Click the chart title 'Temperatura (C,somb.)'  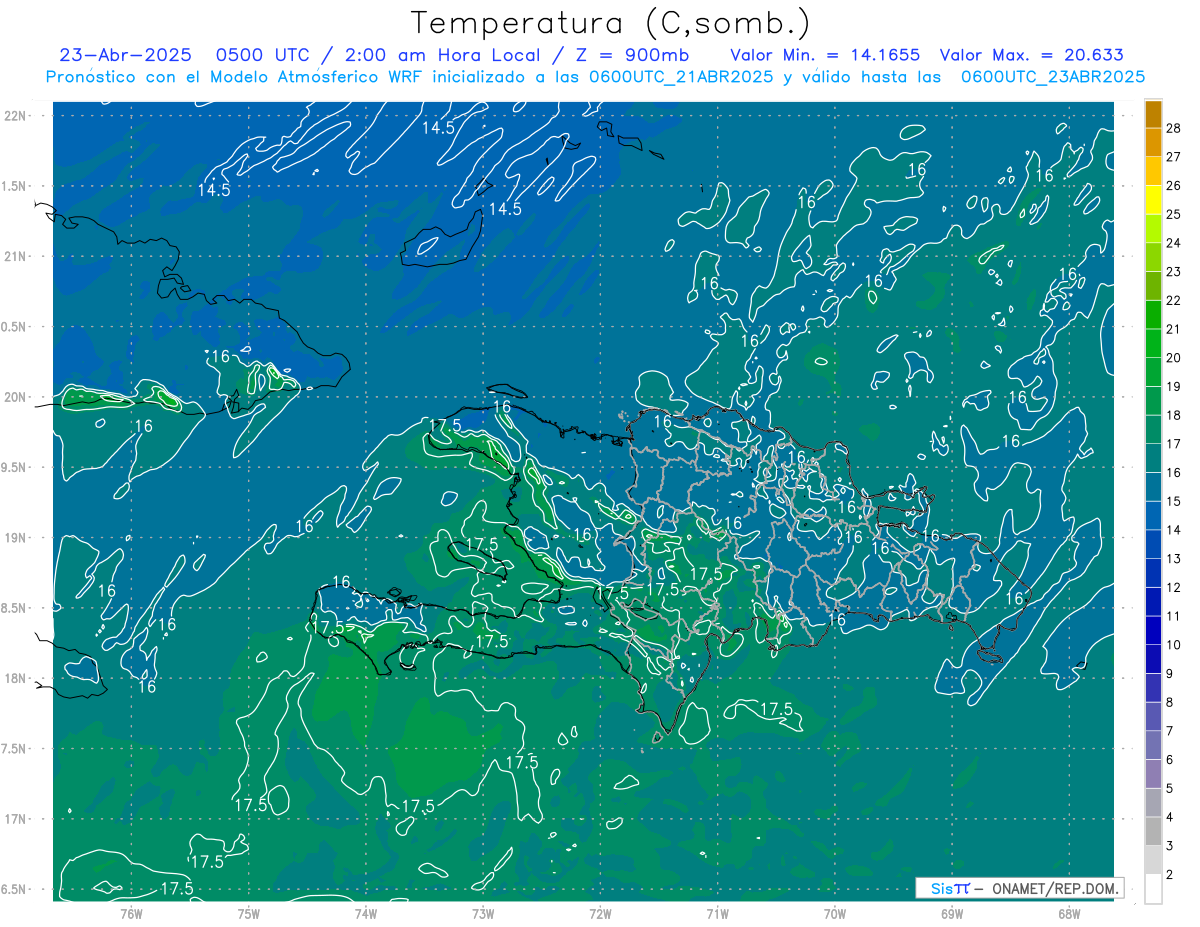click(x=610, y=24)
